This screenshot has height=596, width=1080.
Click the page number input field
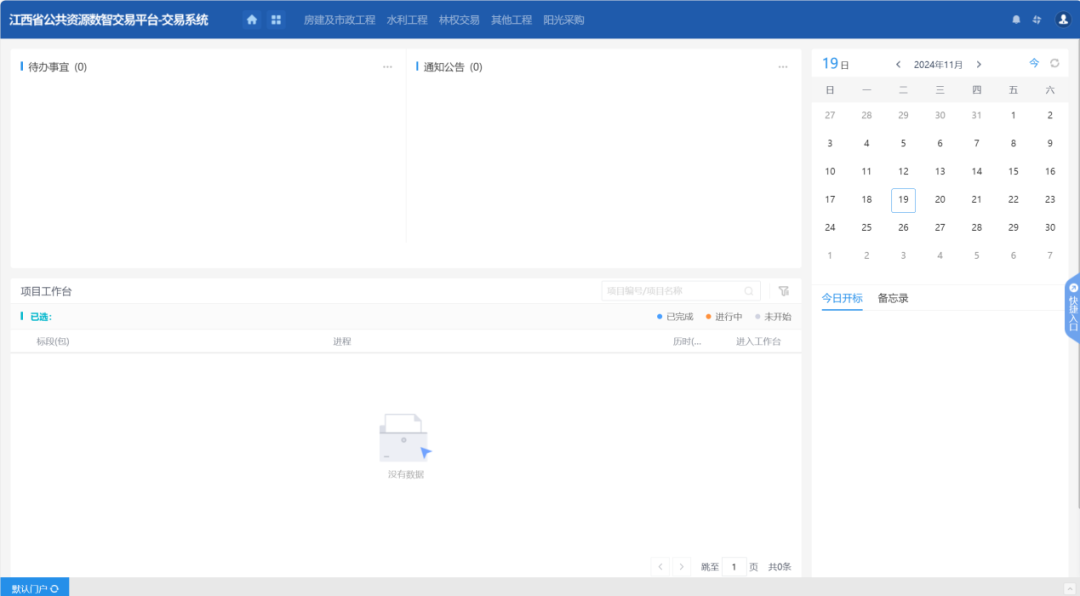coord(735,566)
